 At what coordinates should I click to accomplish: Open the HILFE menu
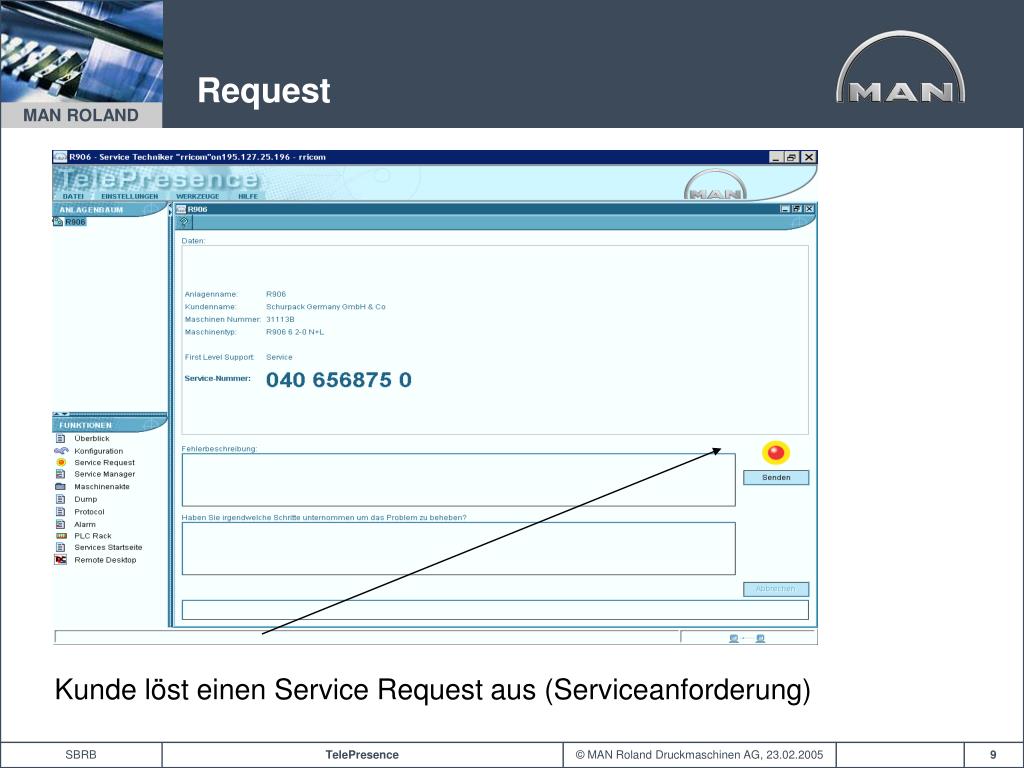coord(248,196)
